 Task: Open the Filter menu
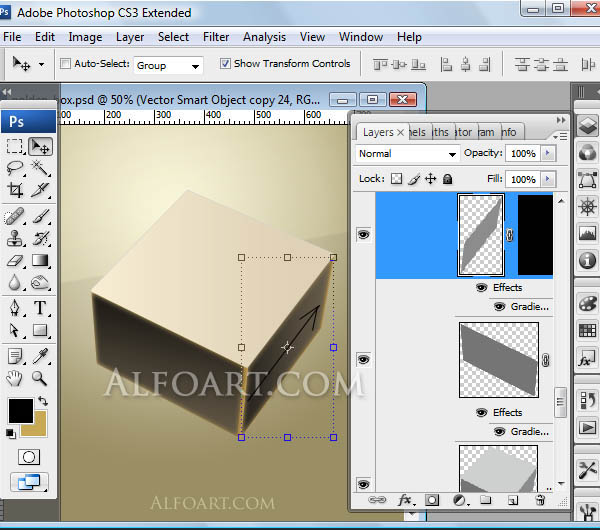(216, 37)
